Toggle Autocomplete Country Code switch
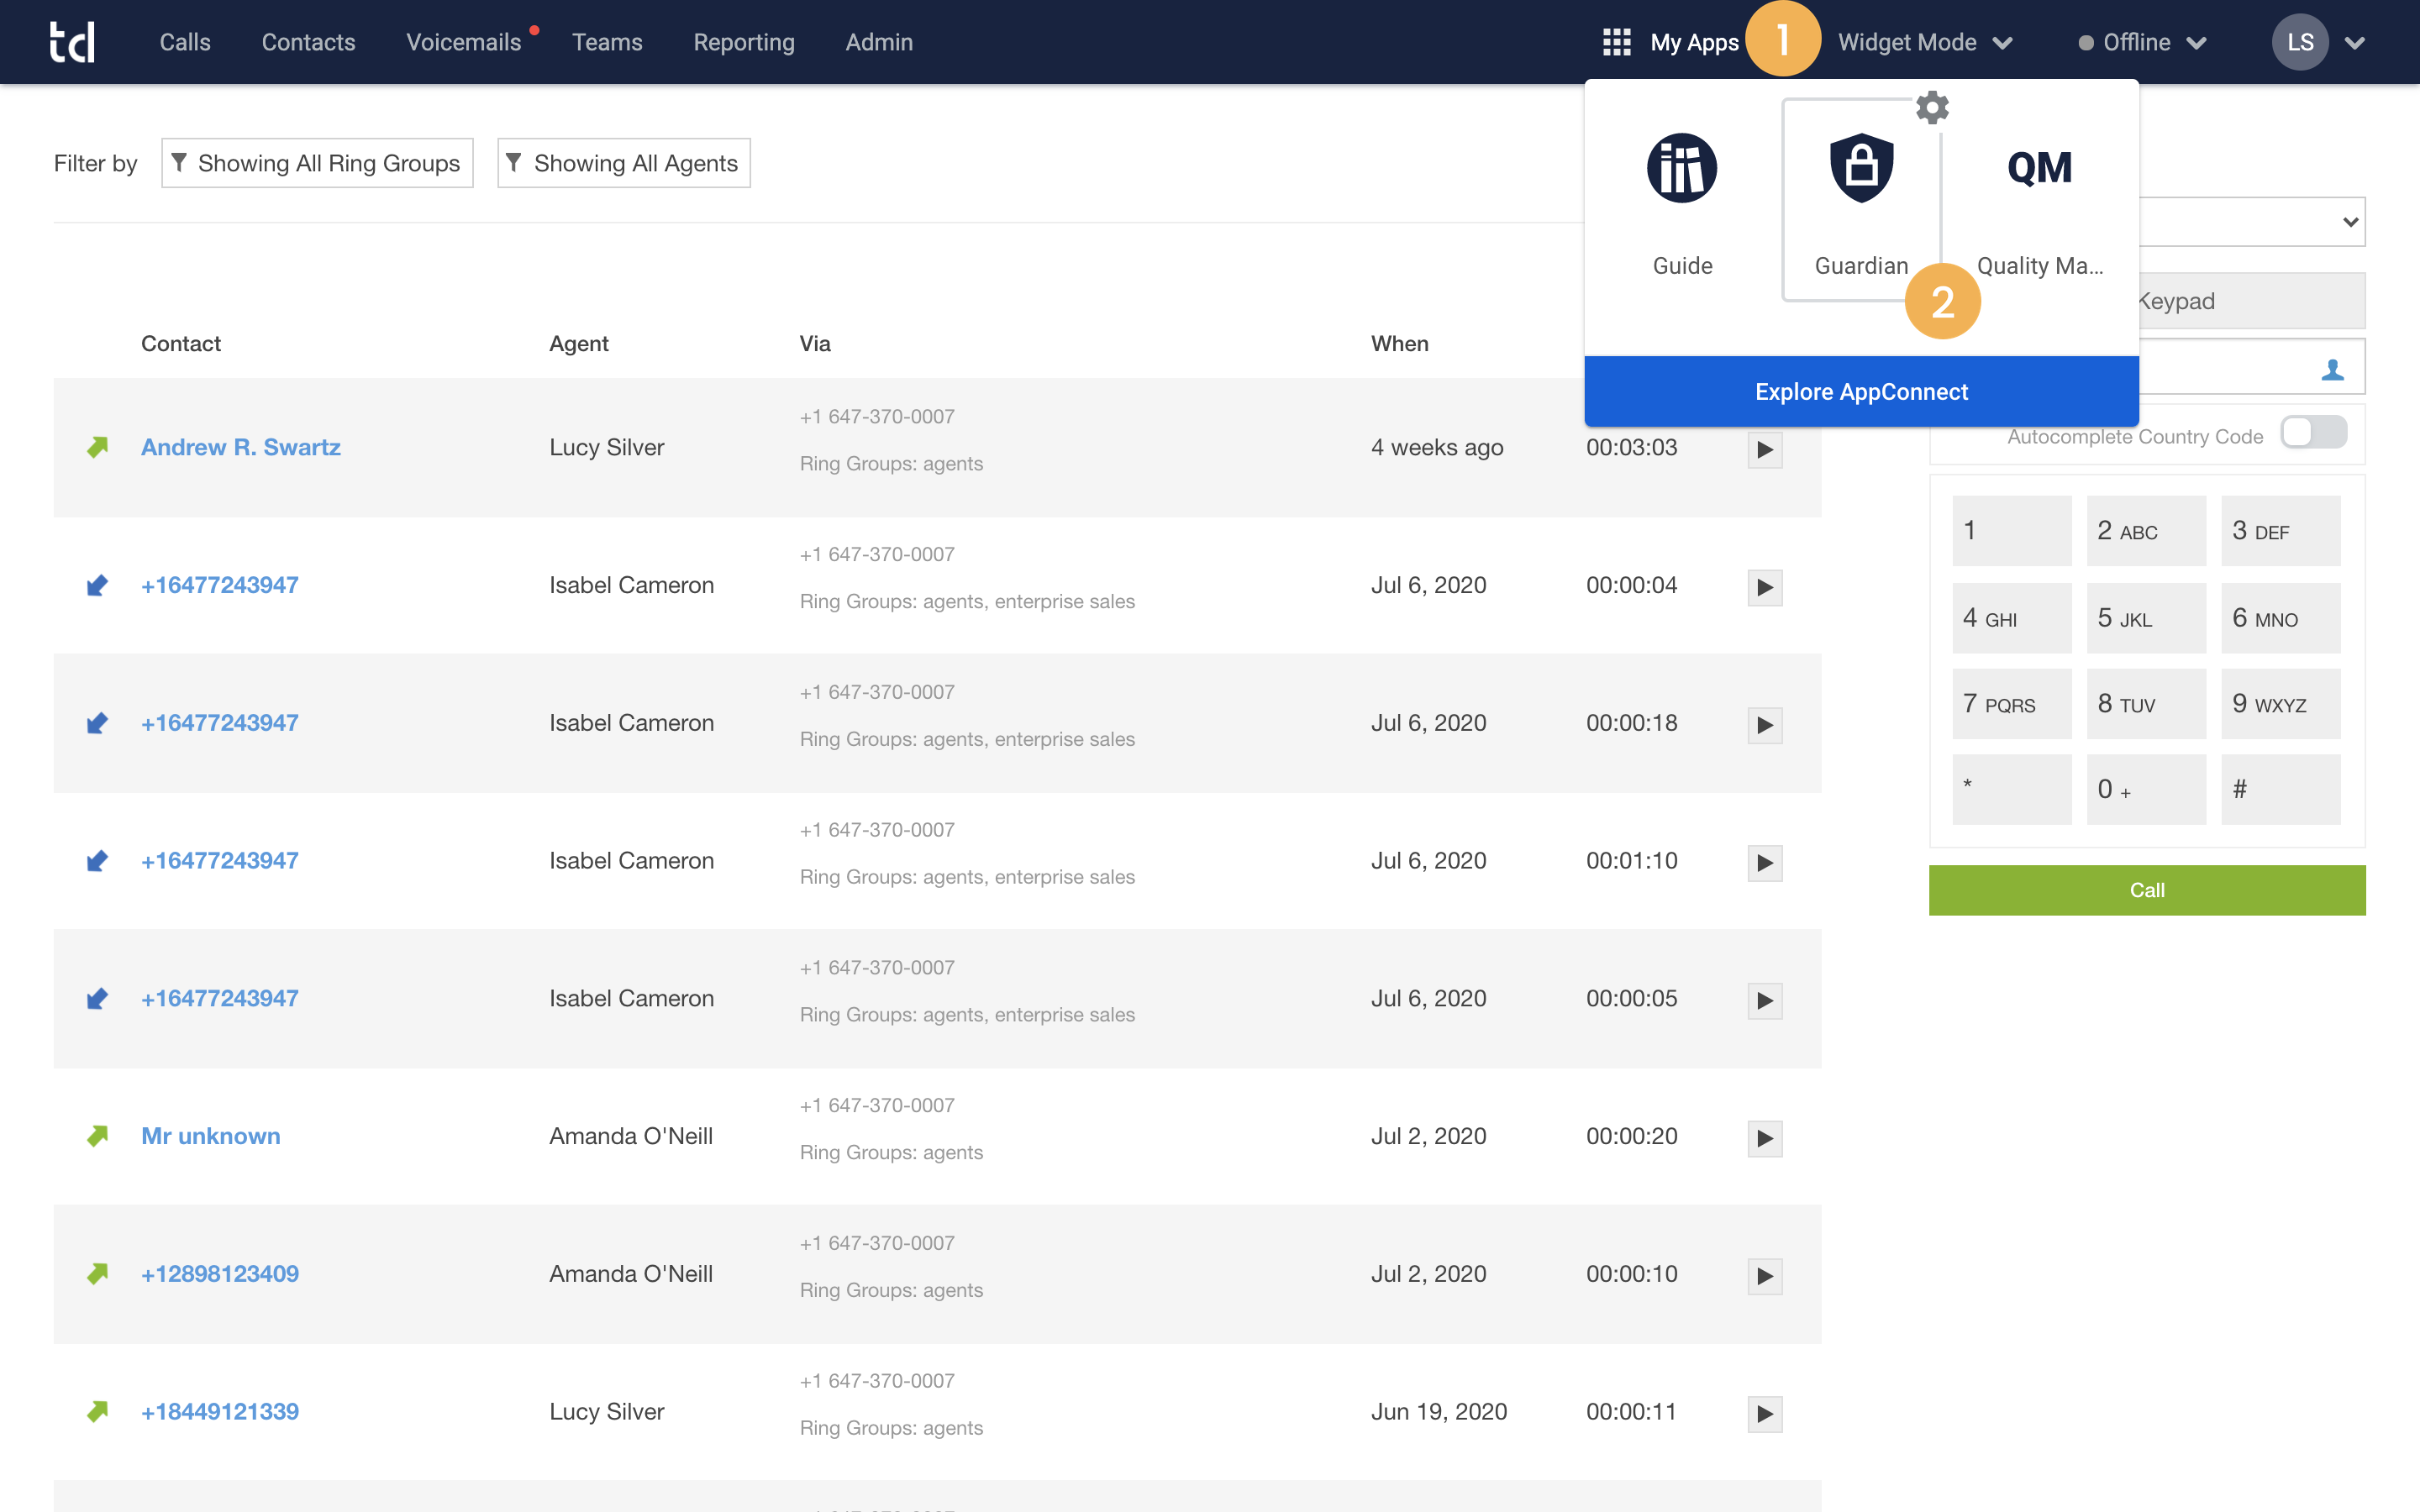Screen dimensions: 2420x1512 point(2313,433)
